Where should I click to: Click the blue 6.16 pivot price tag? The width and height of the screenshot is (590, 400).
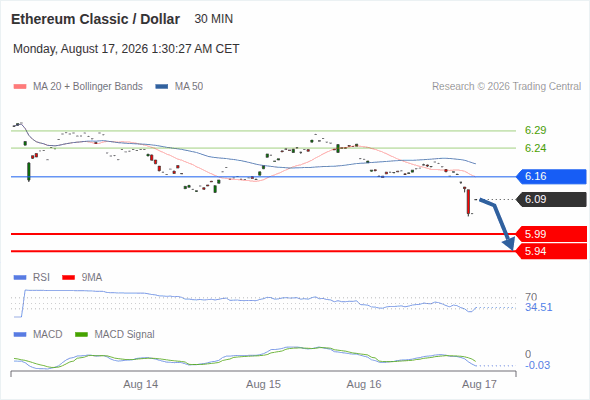pyautogui.click(x=551, y=176)
